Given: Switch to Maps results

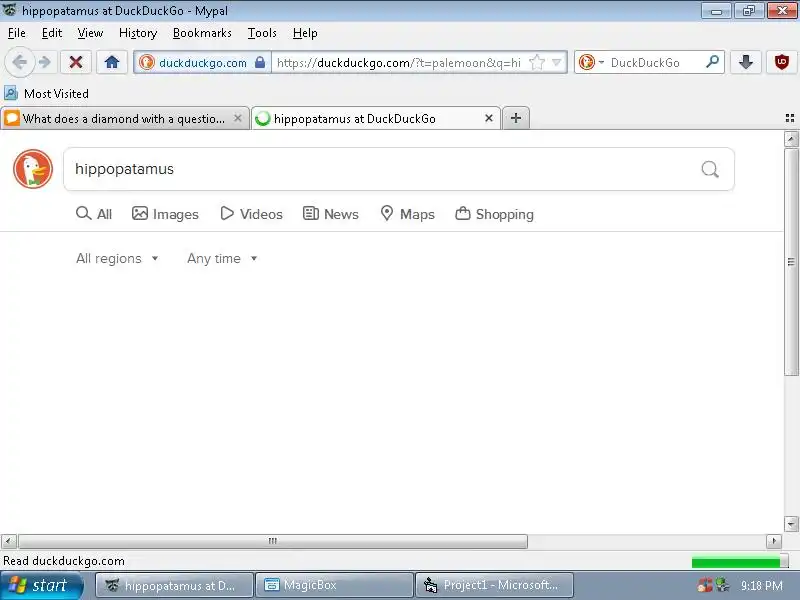Looking at the screenshot, I should pyautogui.click(x=407, y=214).
